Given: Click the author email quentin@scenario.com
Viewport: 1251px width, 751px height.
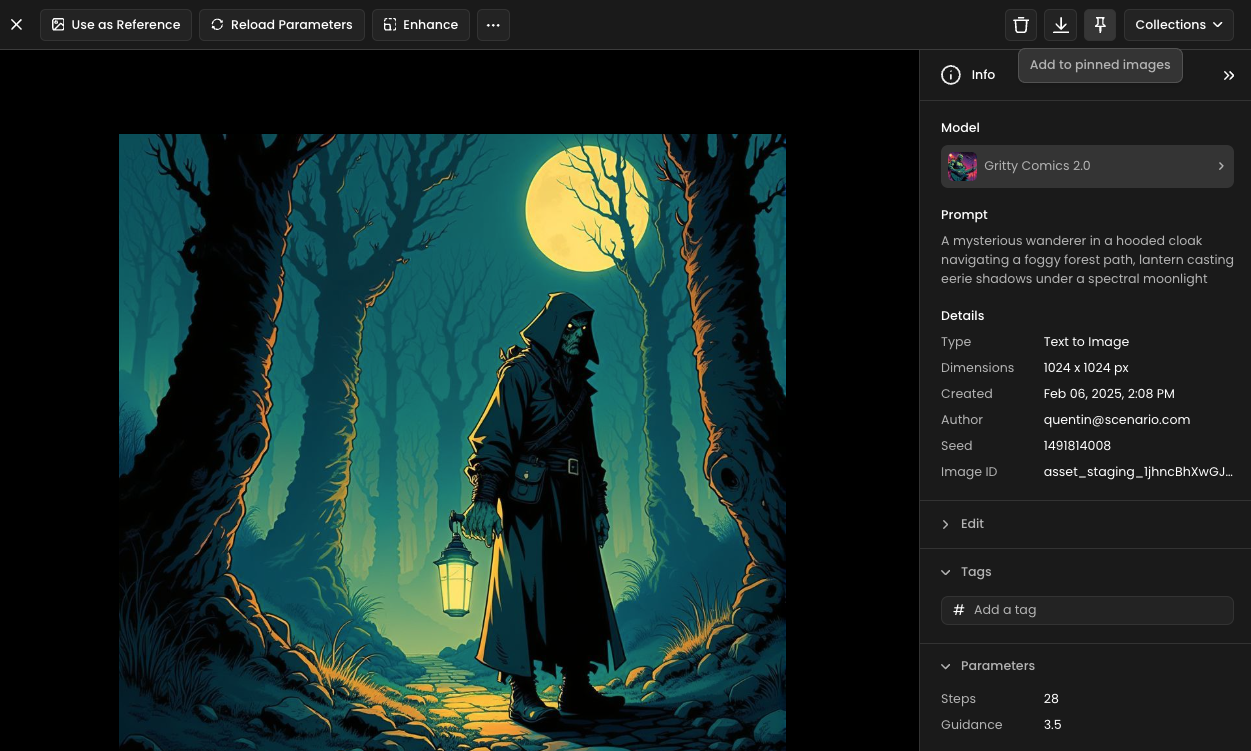Looking at the screenshot, I should 1116,420.
